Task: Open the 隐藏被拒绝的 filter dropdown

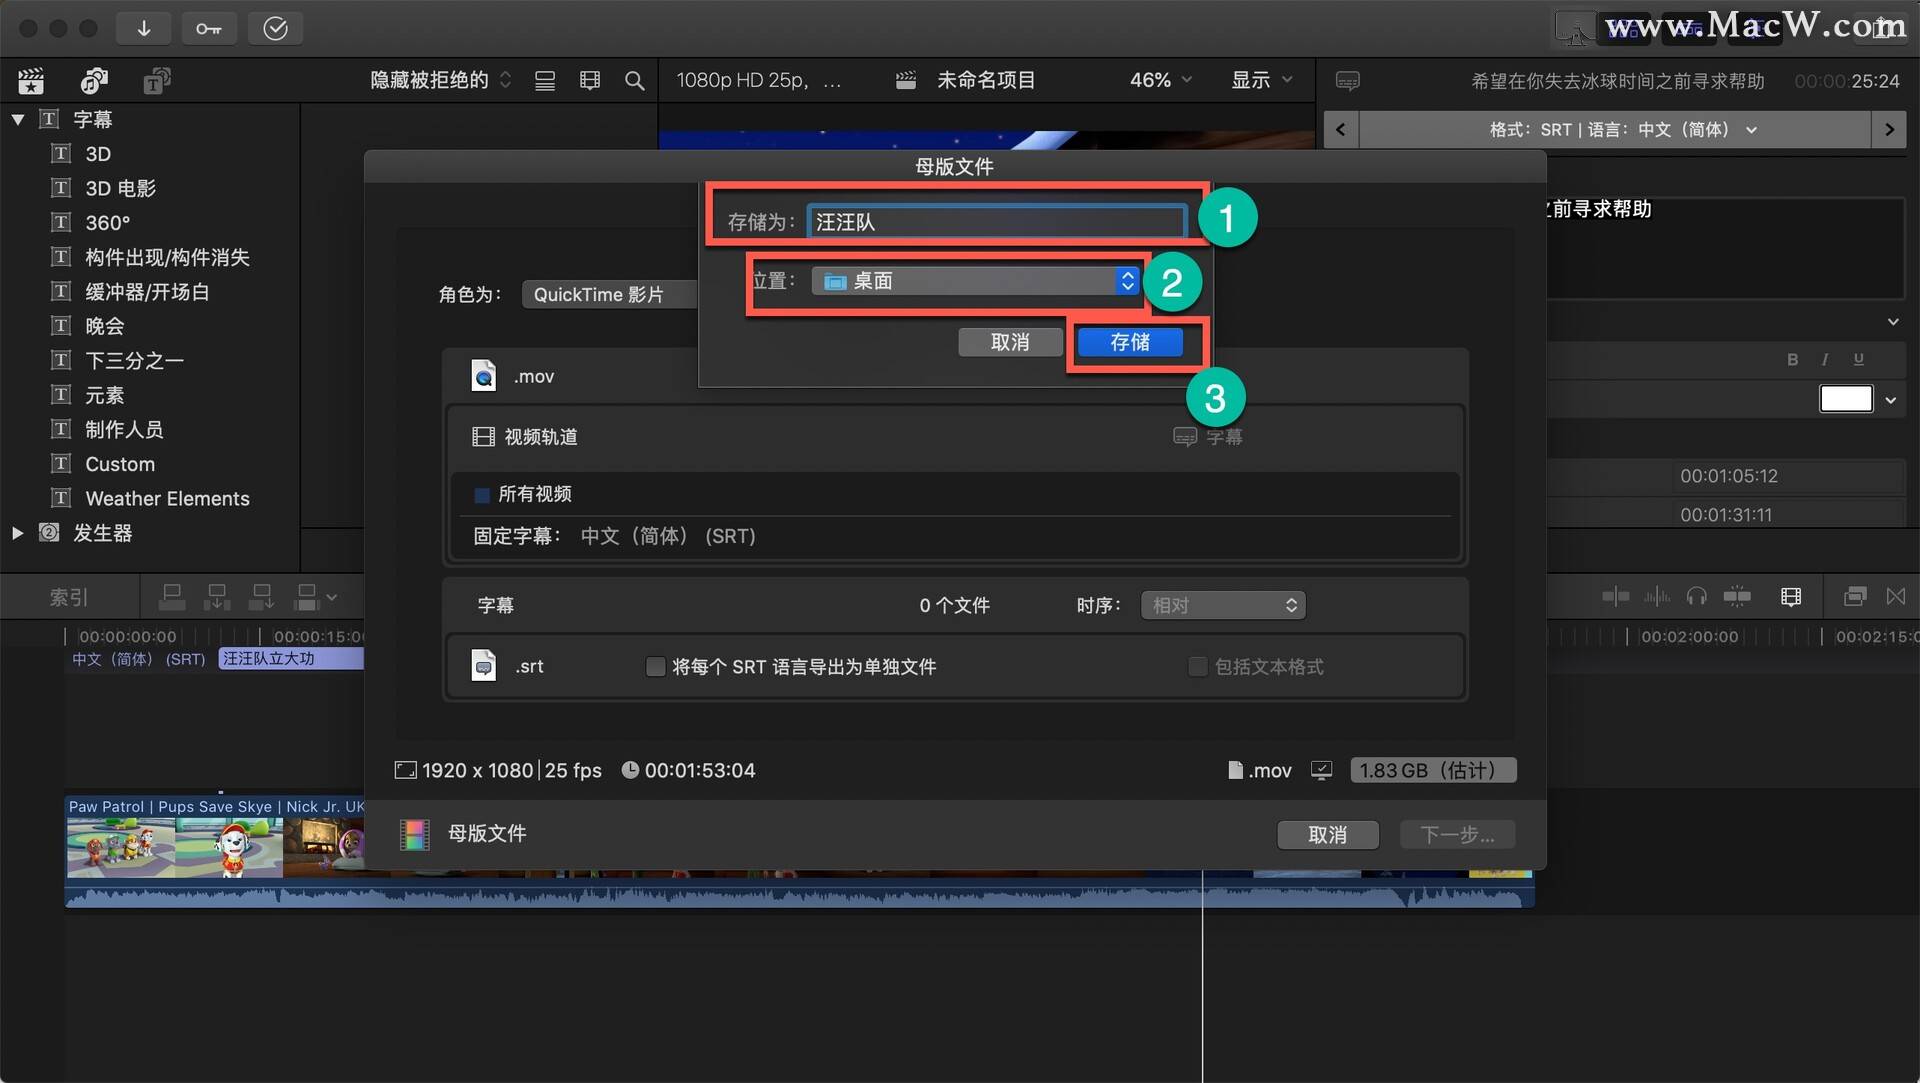Action: tap(441, 80)
